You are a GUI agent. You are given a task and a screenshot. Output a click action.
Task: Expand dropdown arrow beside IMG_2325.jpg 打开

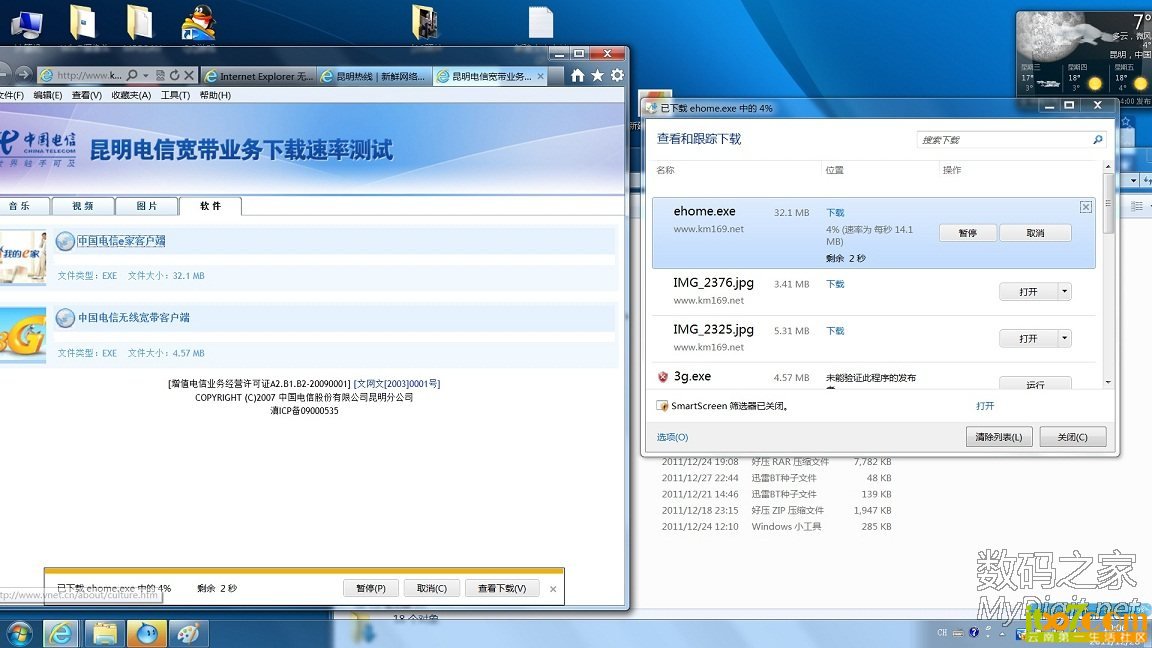tap(1064, 339)
